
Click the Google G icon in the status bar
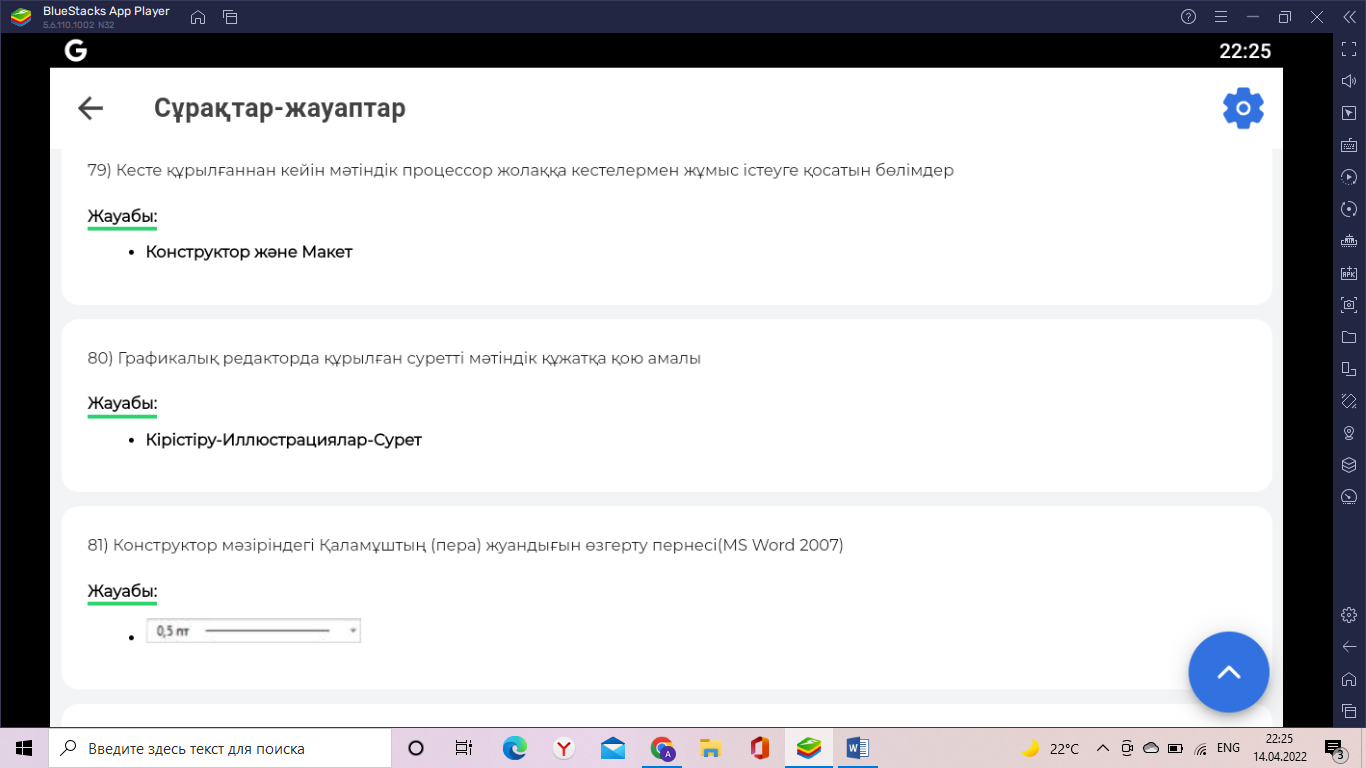point(76,50)
